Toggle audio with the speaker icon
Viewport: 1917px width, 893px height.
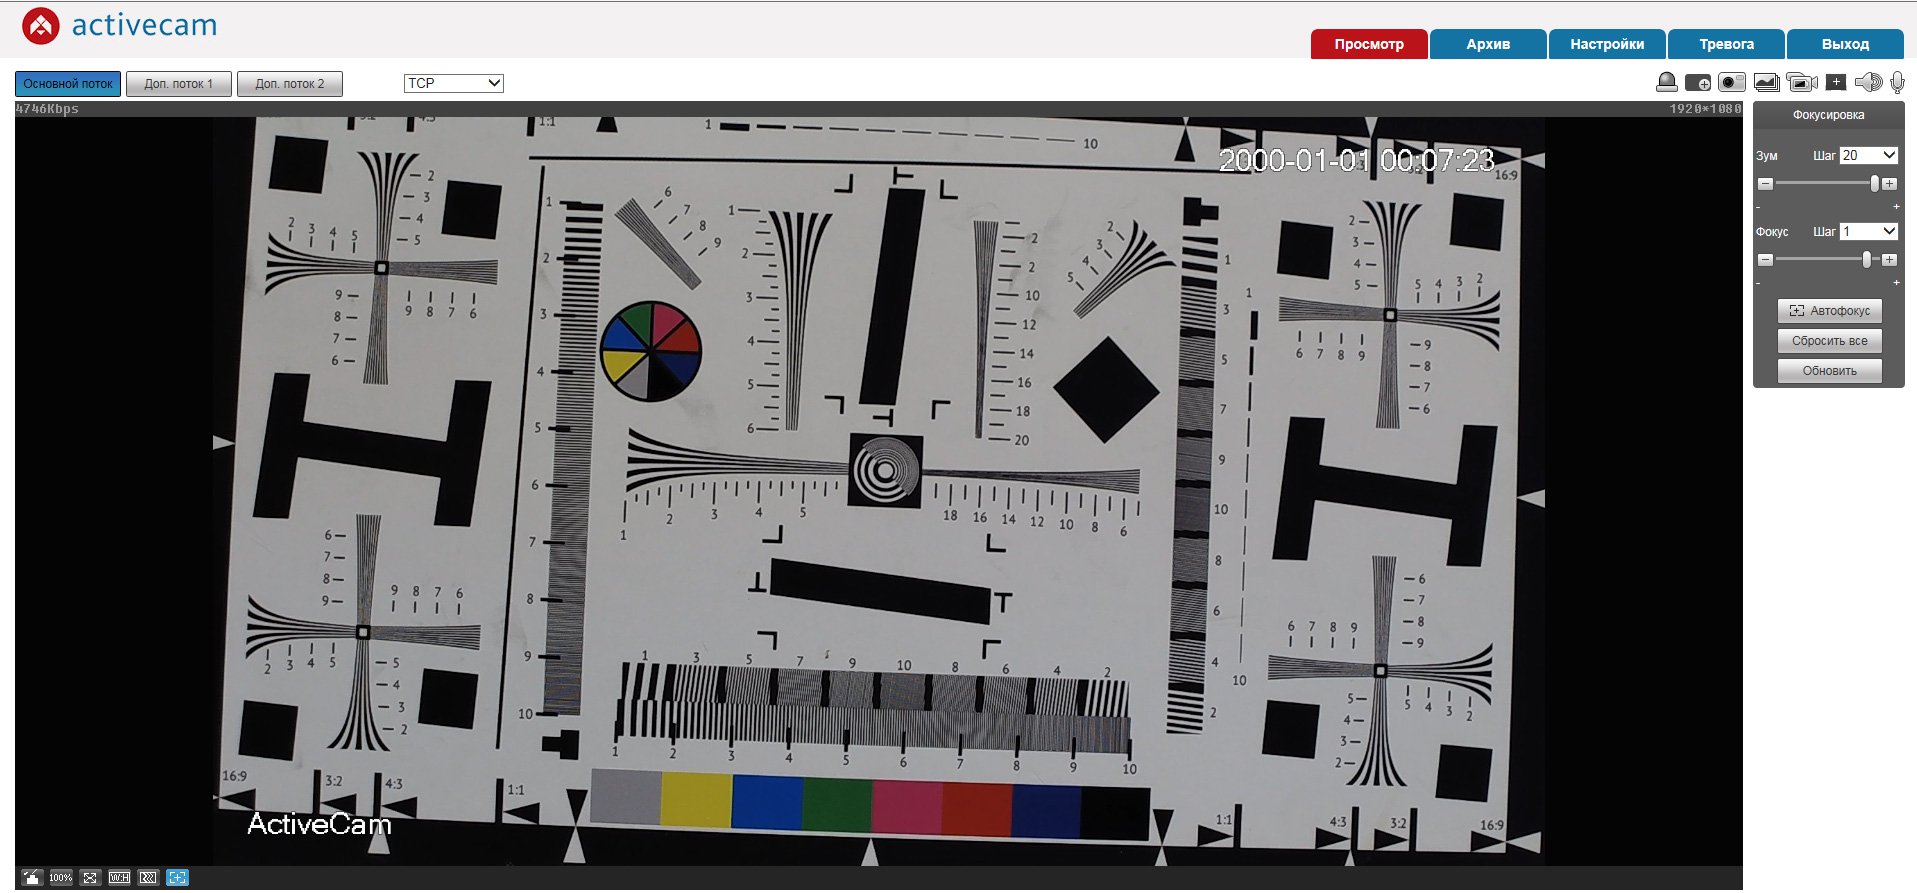[x=1868, y=83]
